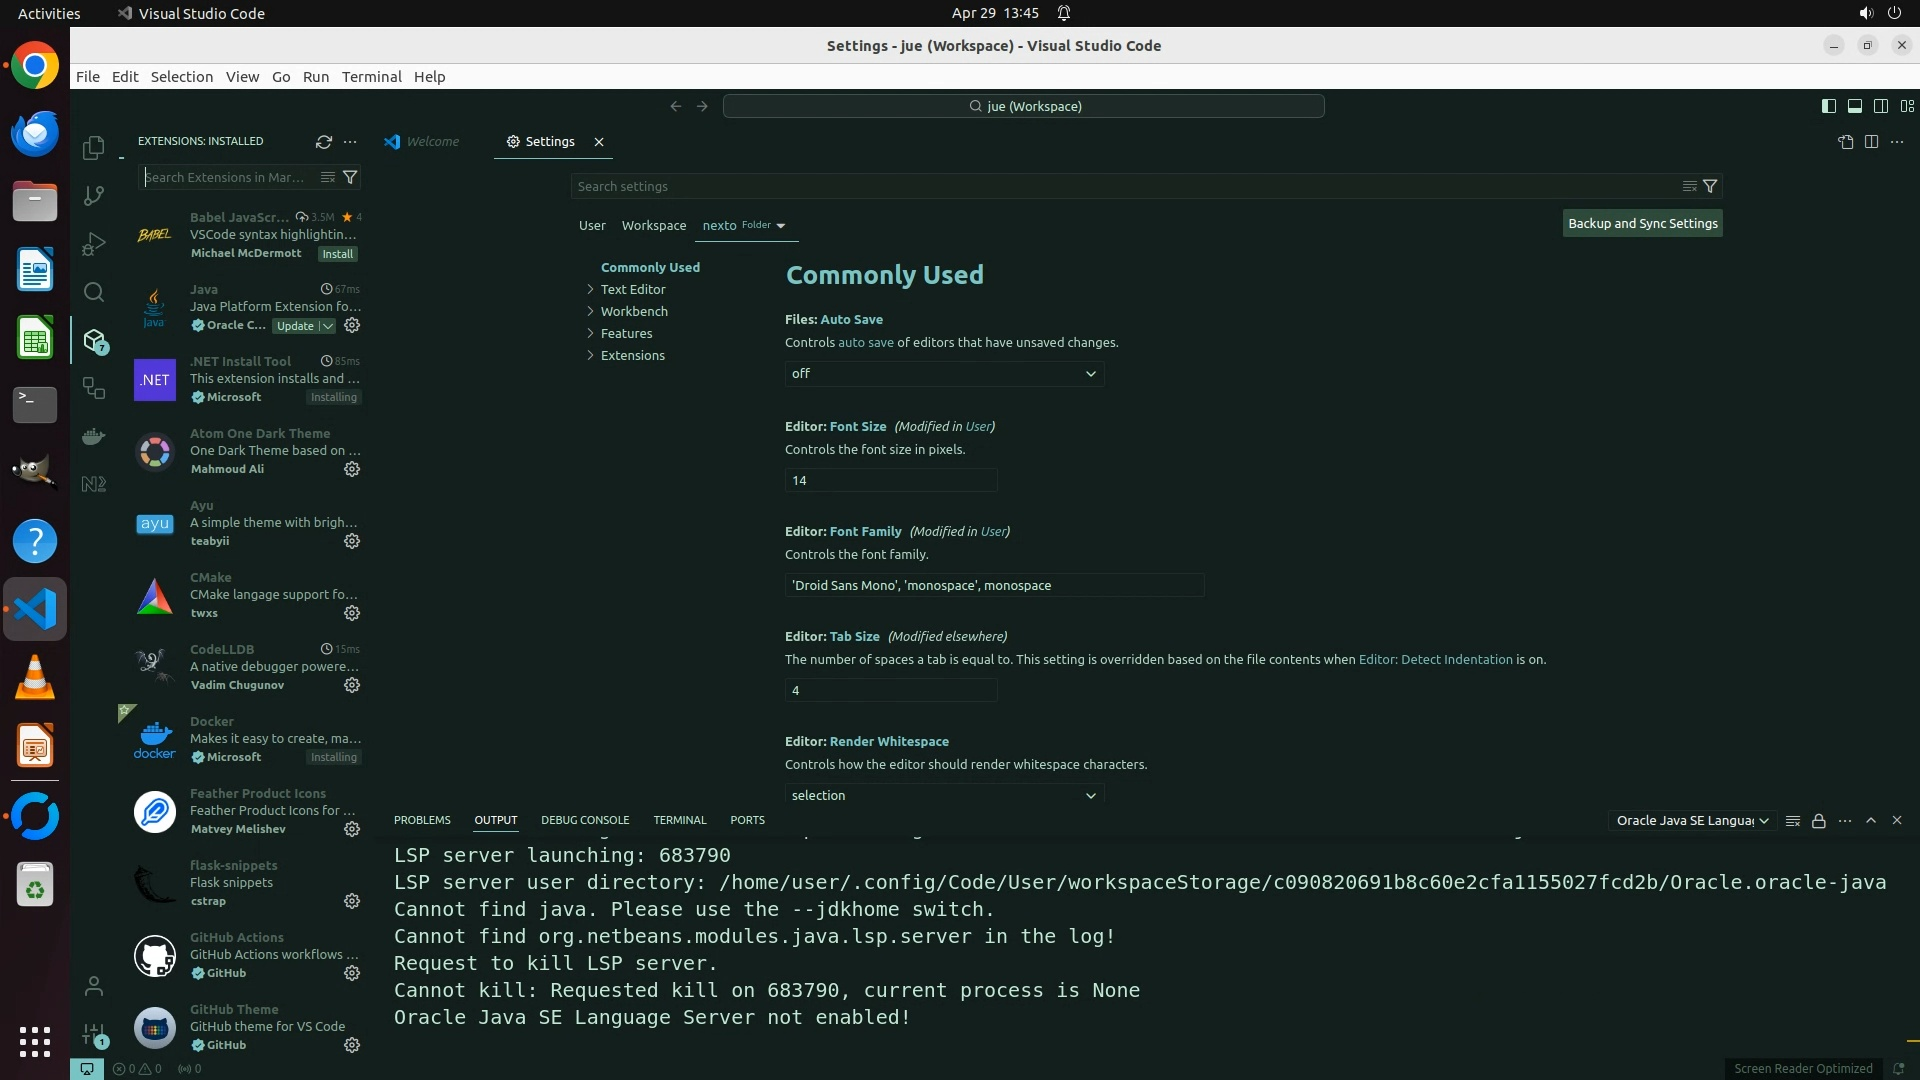Screen dimensions: 1920x1080
Task: Open the Terminal menu
Action: pos(371,77)
